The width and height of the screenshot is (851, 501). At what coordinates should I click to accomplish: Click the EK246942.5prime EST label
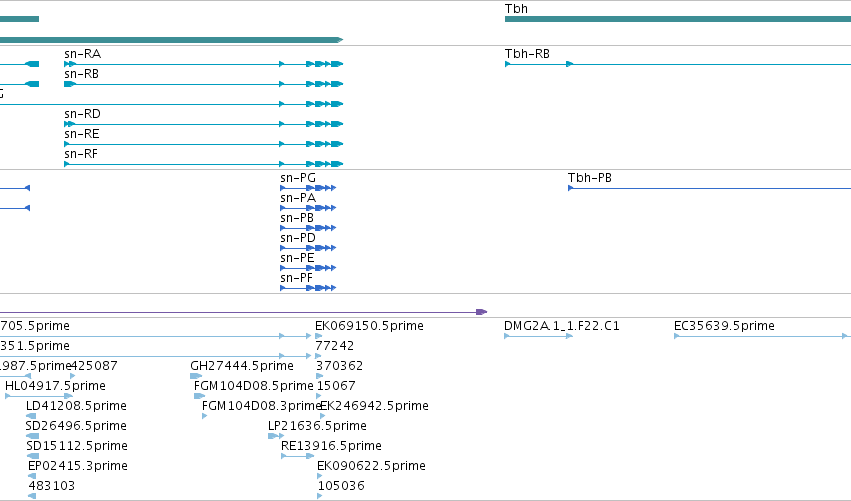(374, 406)
